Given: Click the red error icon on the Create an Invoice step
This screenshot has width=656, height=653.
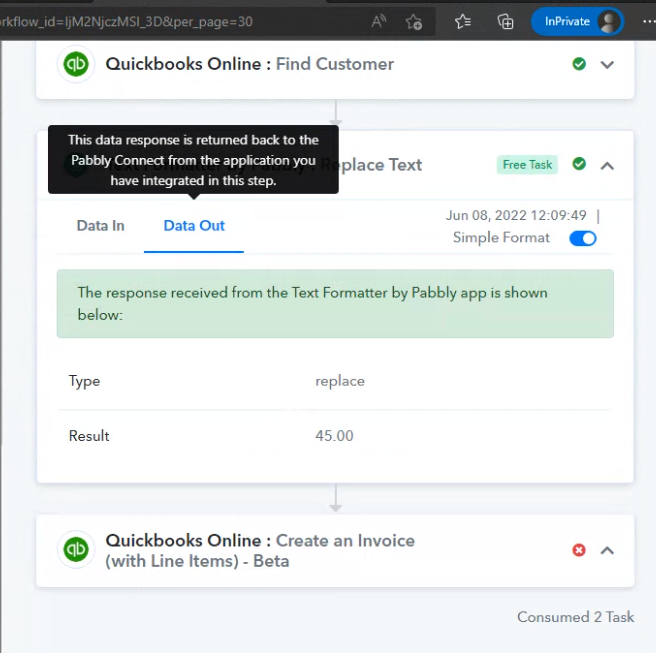Looking at the screenshot, I should (x=579, y=550).
